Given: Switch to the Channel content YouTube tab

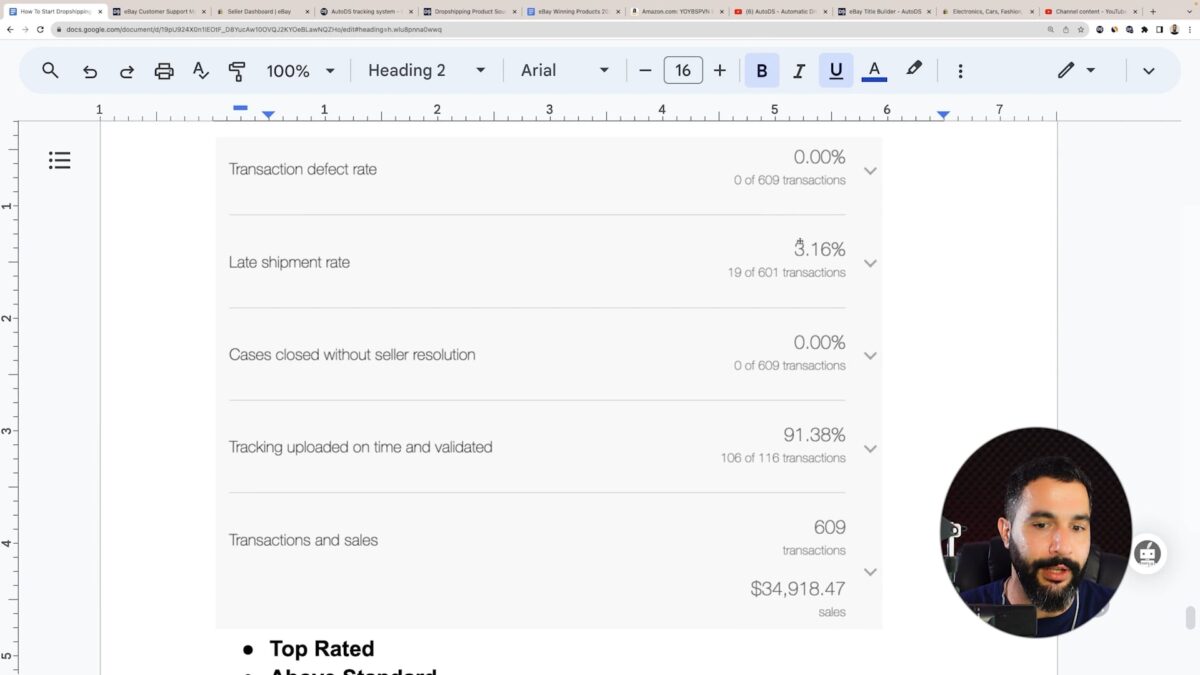Looking at the screenshot, I should tap(1089, 11).
